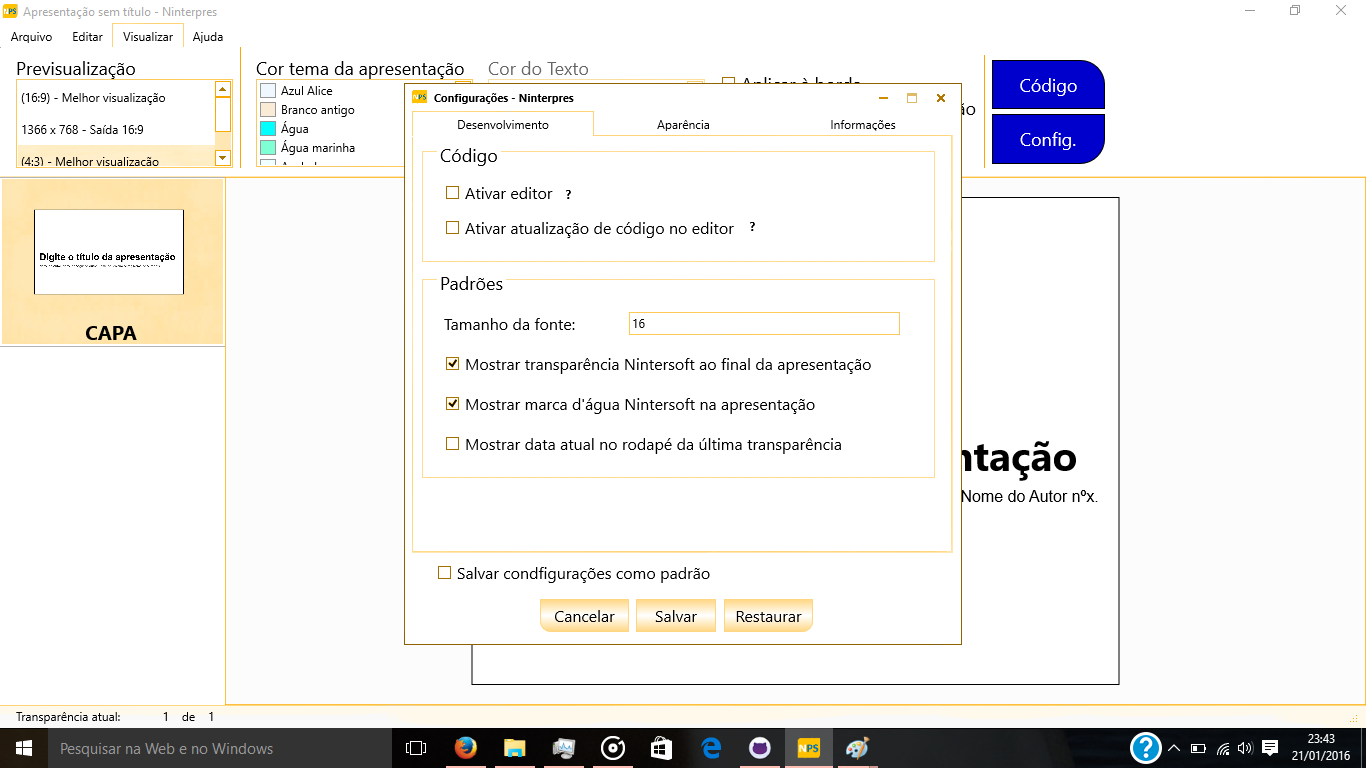The width and height of the screenshot is (1366, 768).
Task: Click the volume speaker tray icon
Action: point(1245,748)
